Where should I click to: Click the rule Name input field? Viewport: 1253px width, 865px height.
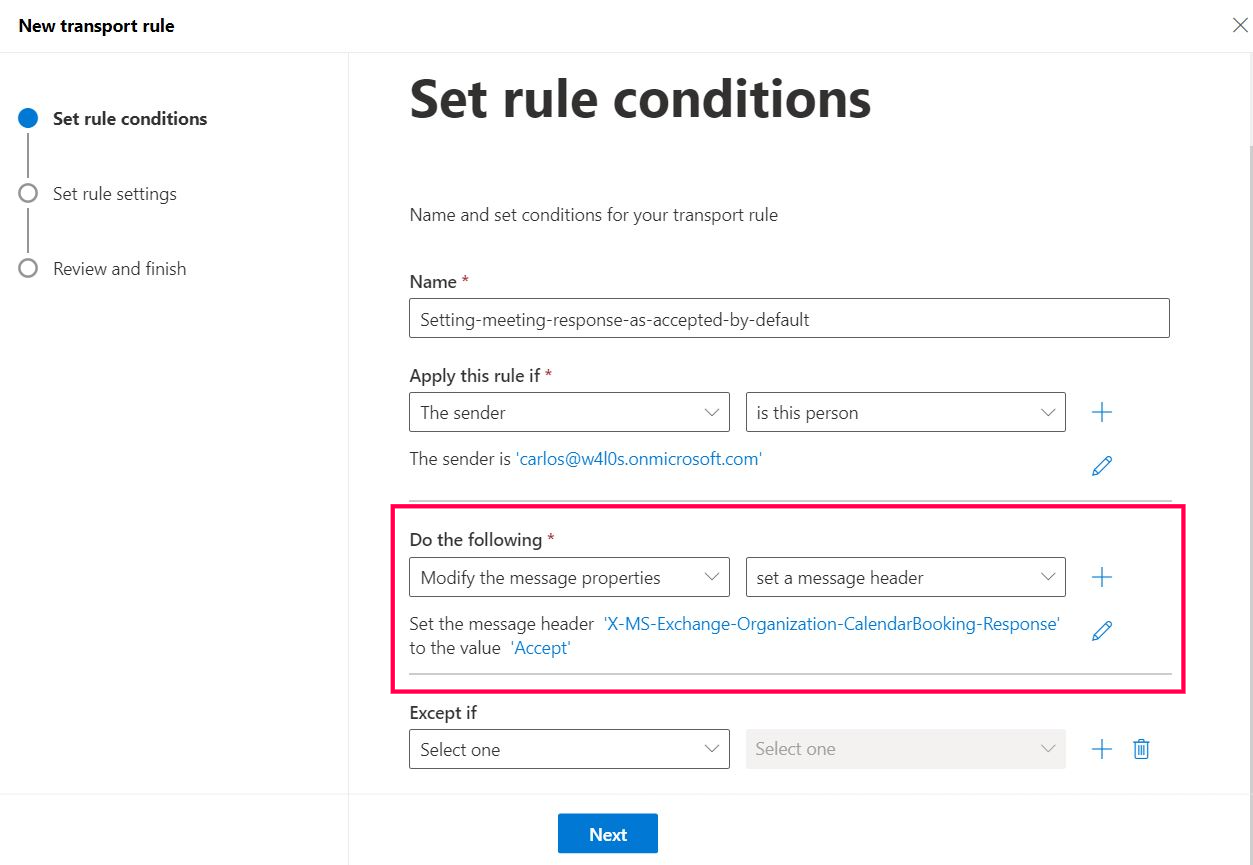tap(789, 320)
